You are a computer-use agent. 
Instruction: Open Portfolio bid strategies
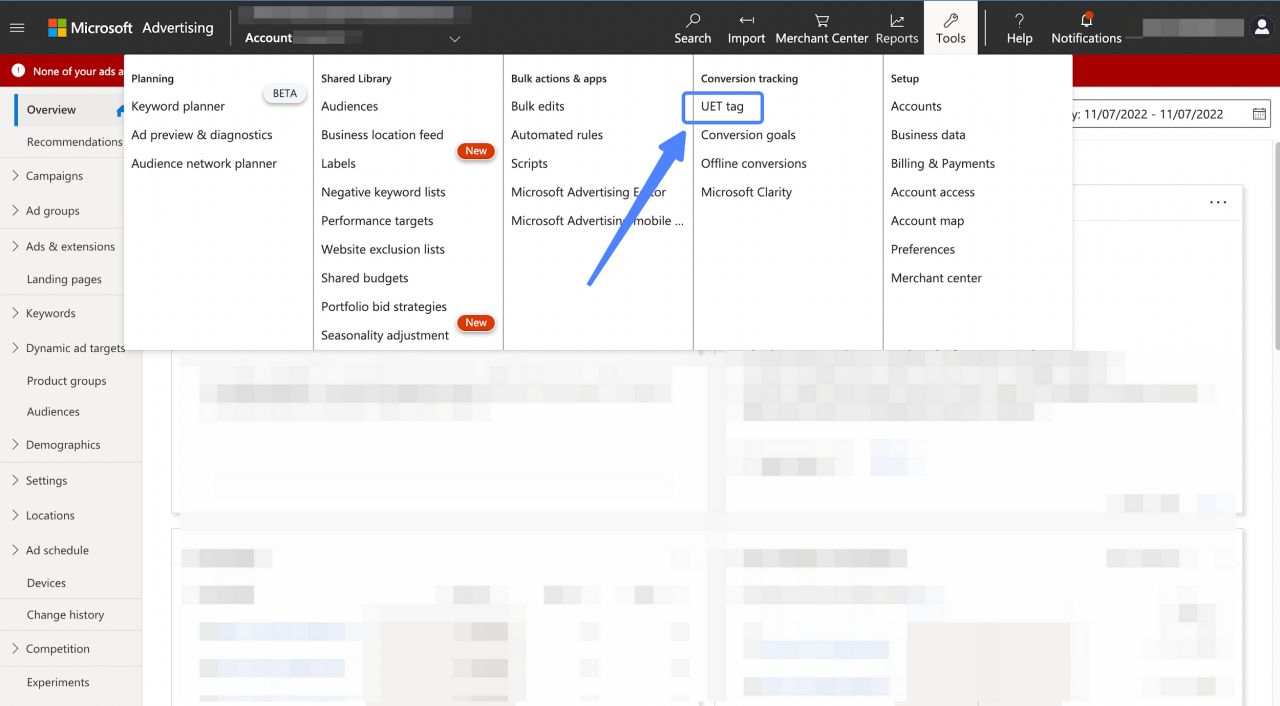coord(384,307)
